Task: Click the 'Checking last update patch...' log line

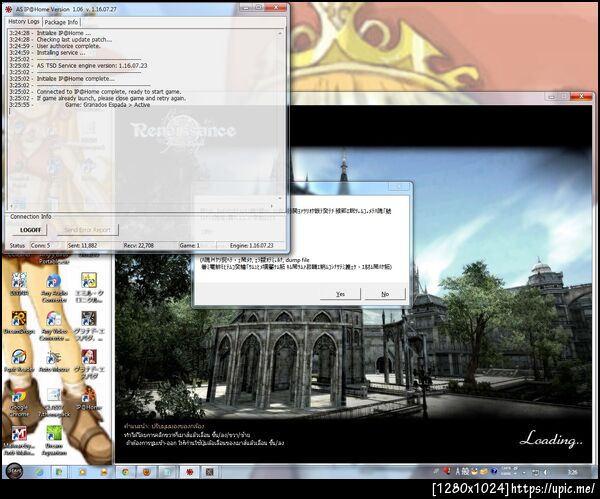Action: (x=74, y=39)
